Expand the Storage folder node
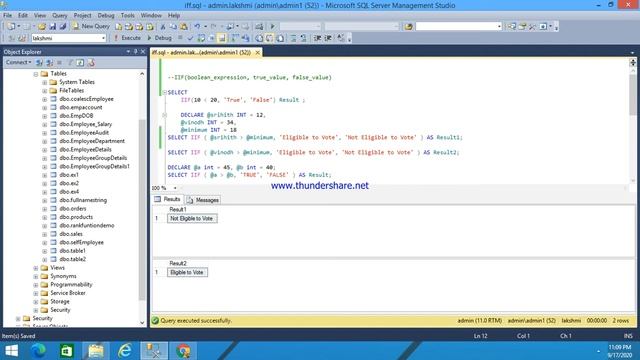 (36, 302)
